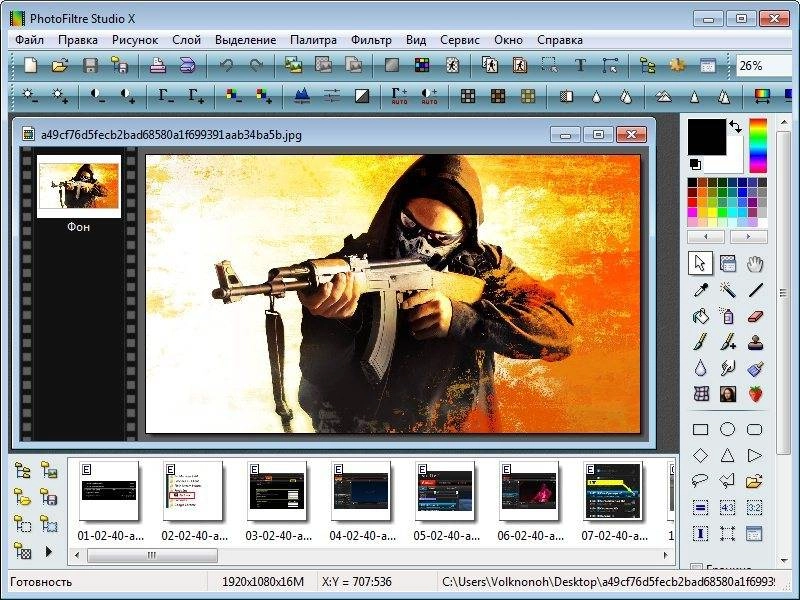Open thumbnail 01-02-40-a... in explorer

[109, 491]
